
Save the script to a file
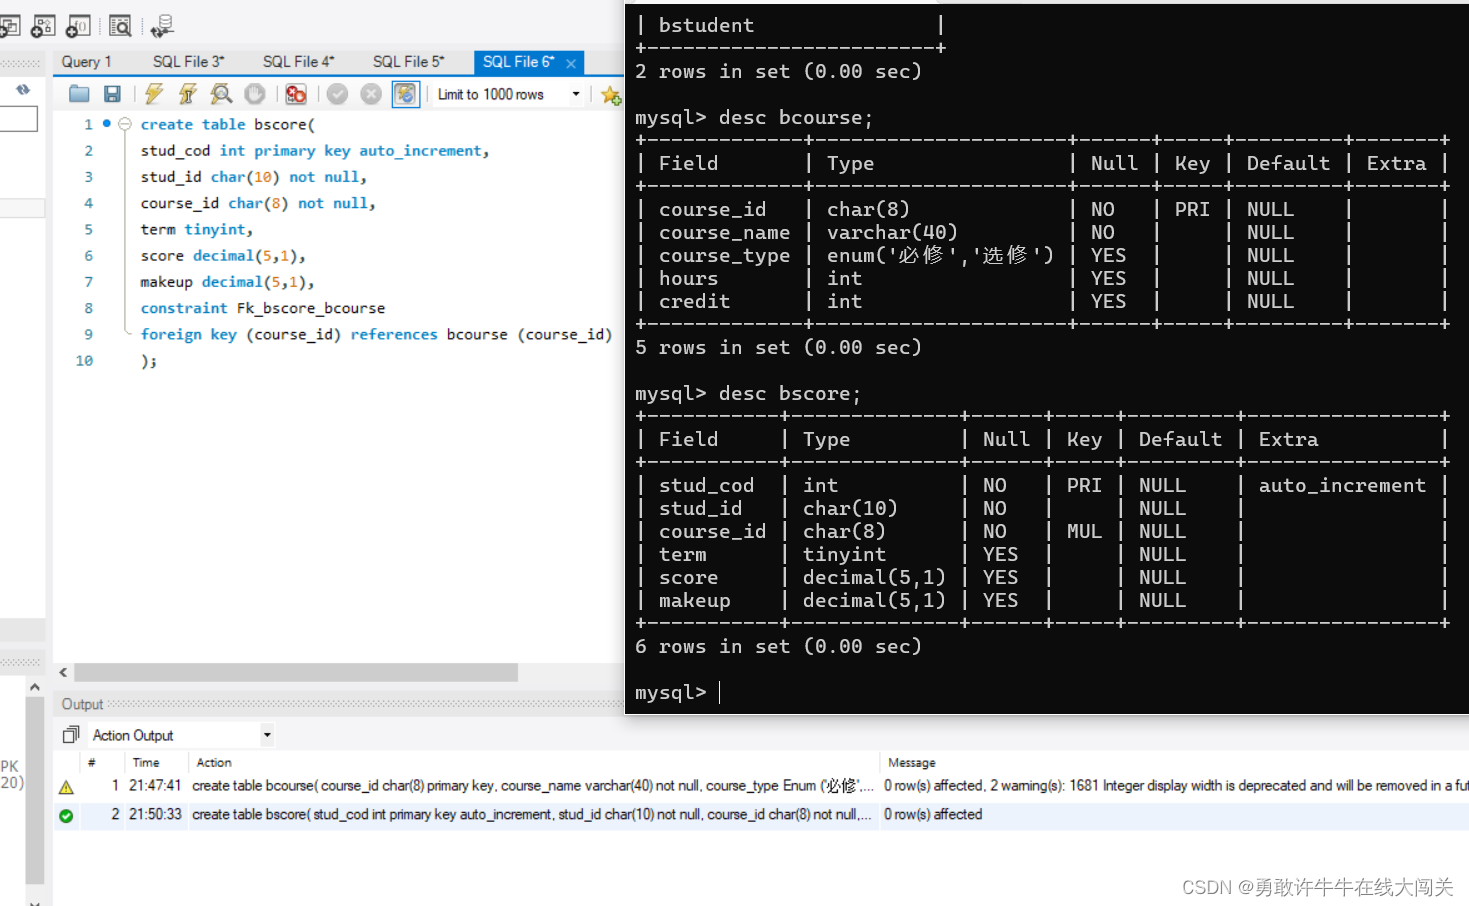tap(112, 94)
